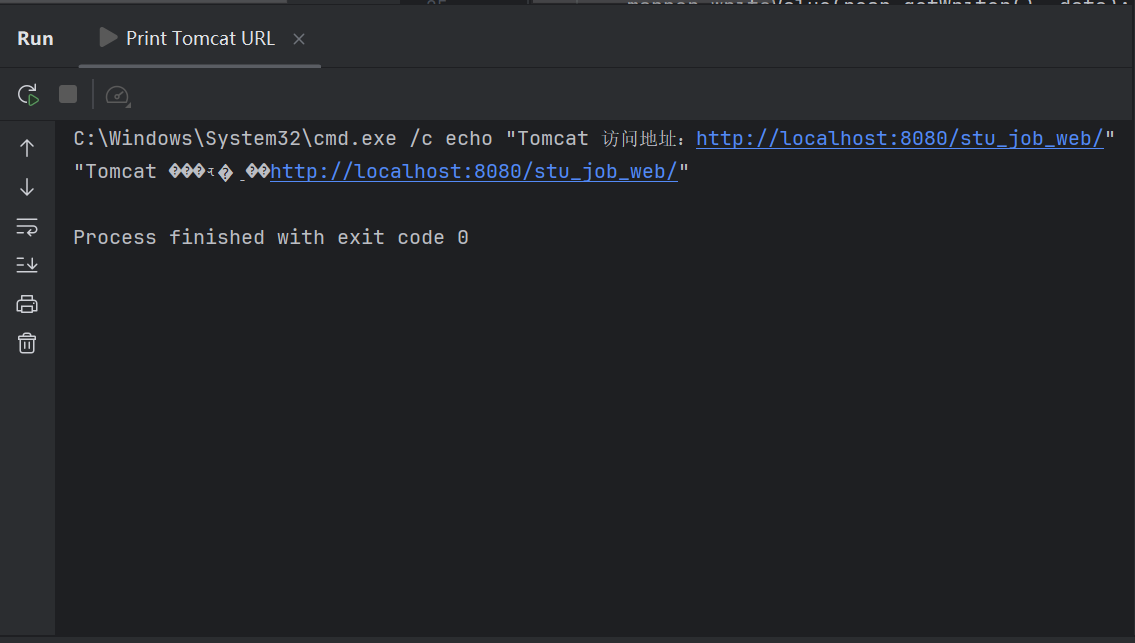Select the Print Tomcat URL tab
The image size is (1135, 643).
[199, 38]
